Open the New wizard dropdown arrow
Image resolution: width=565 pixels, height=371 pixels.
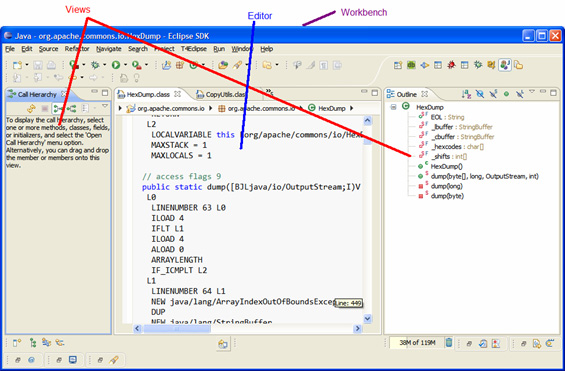(27, 65)
